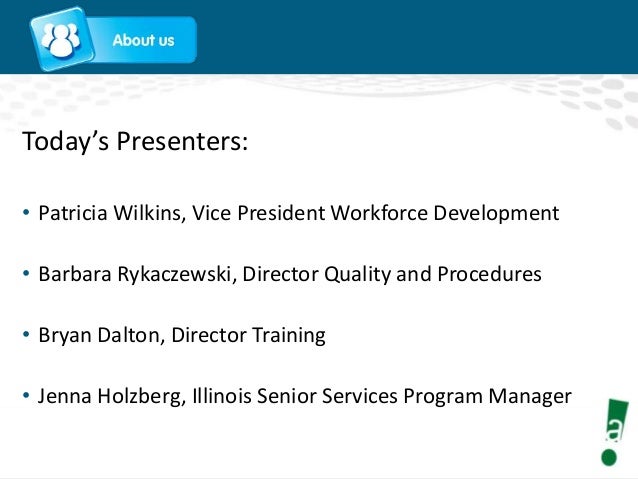Click the bullet before Bryan Dalton

(26, 334)
